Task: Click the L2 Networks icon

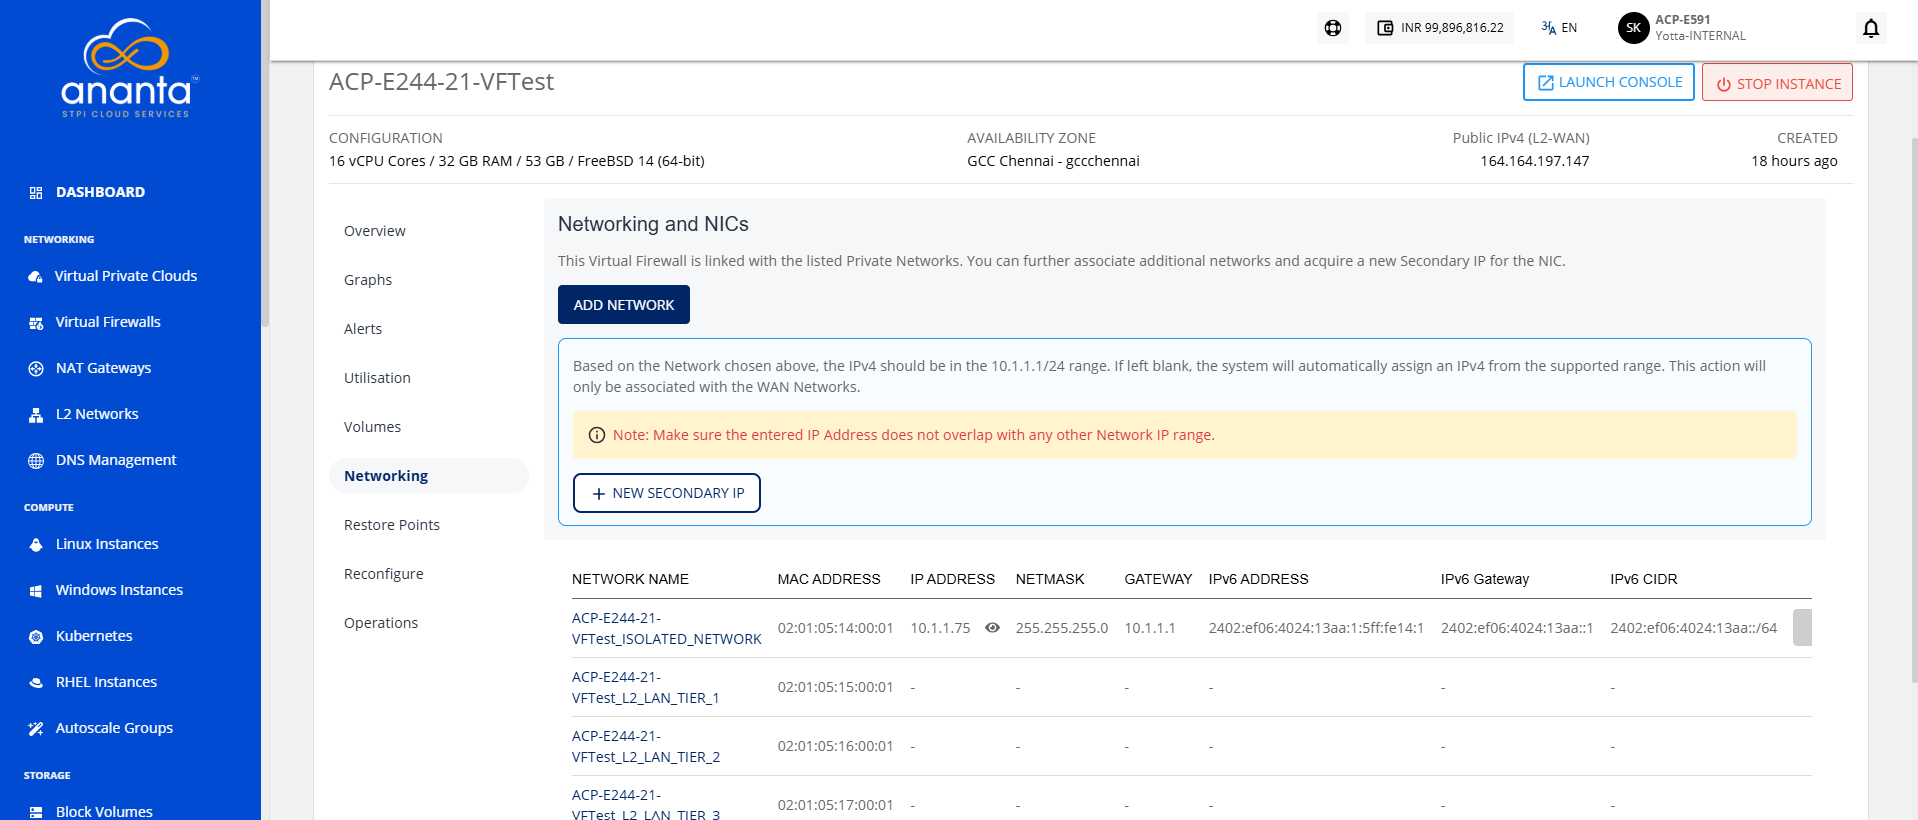Action: [36, 414]
